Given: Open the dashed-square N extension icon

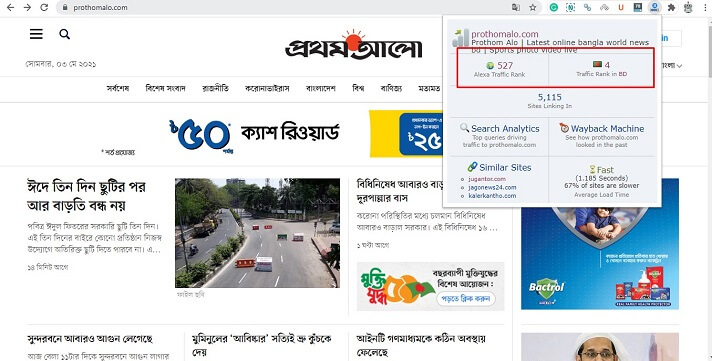Looking at the screenshot, I should coord(570,7).
